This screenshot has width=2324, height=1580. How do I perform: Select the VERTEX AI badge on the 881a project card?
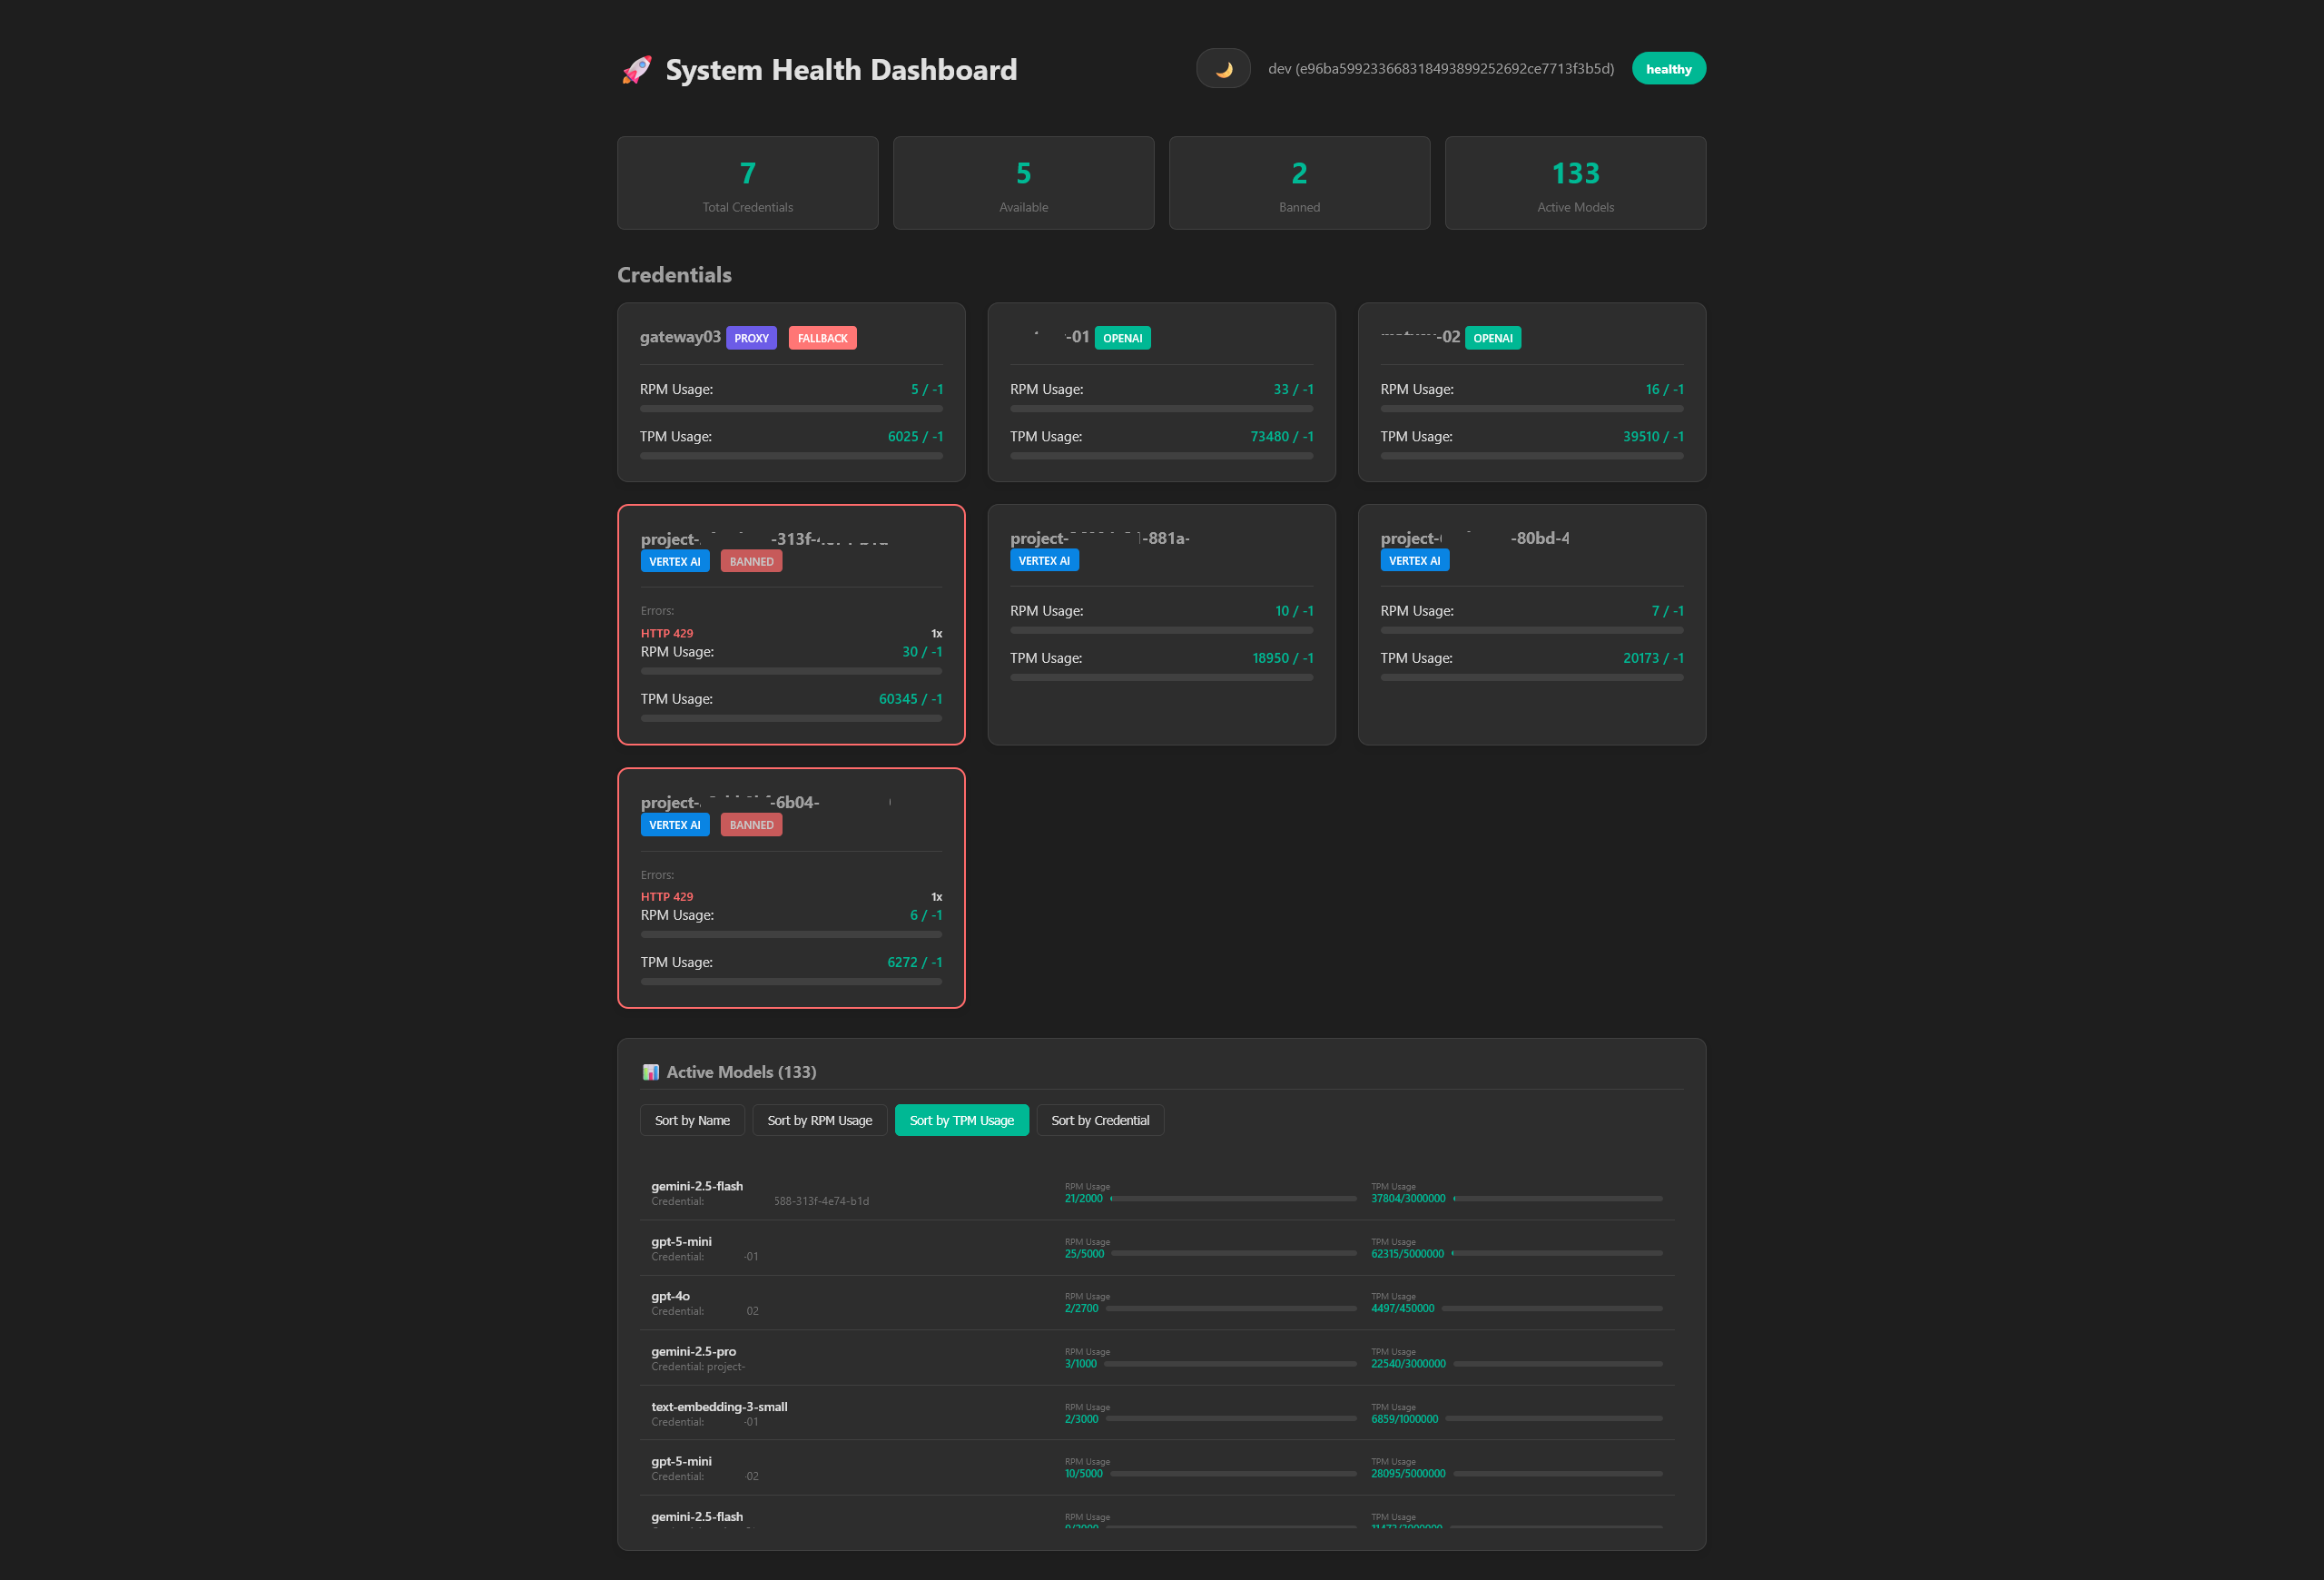point(1044,560)
